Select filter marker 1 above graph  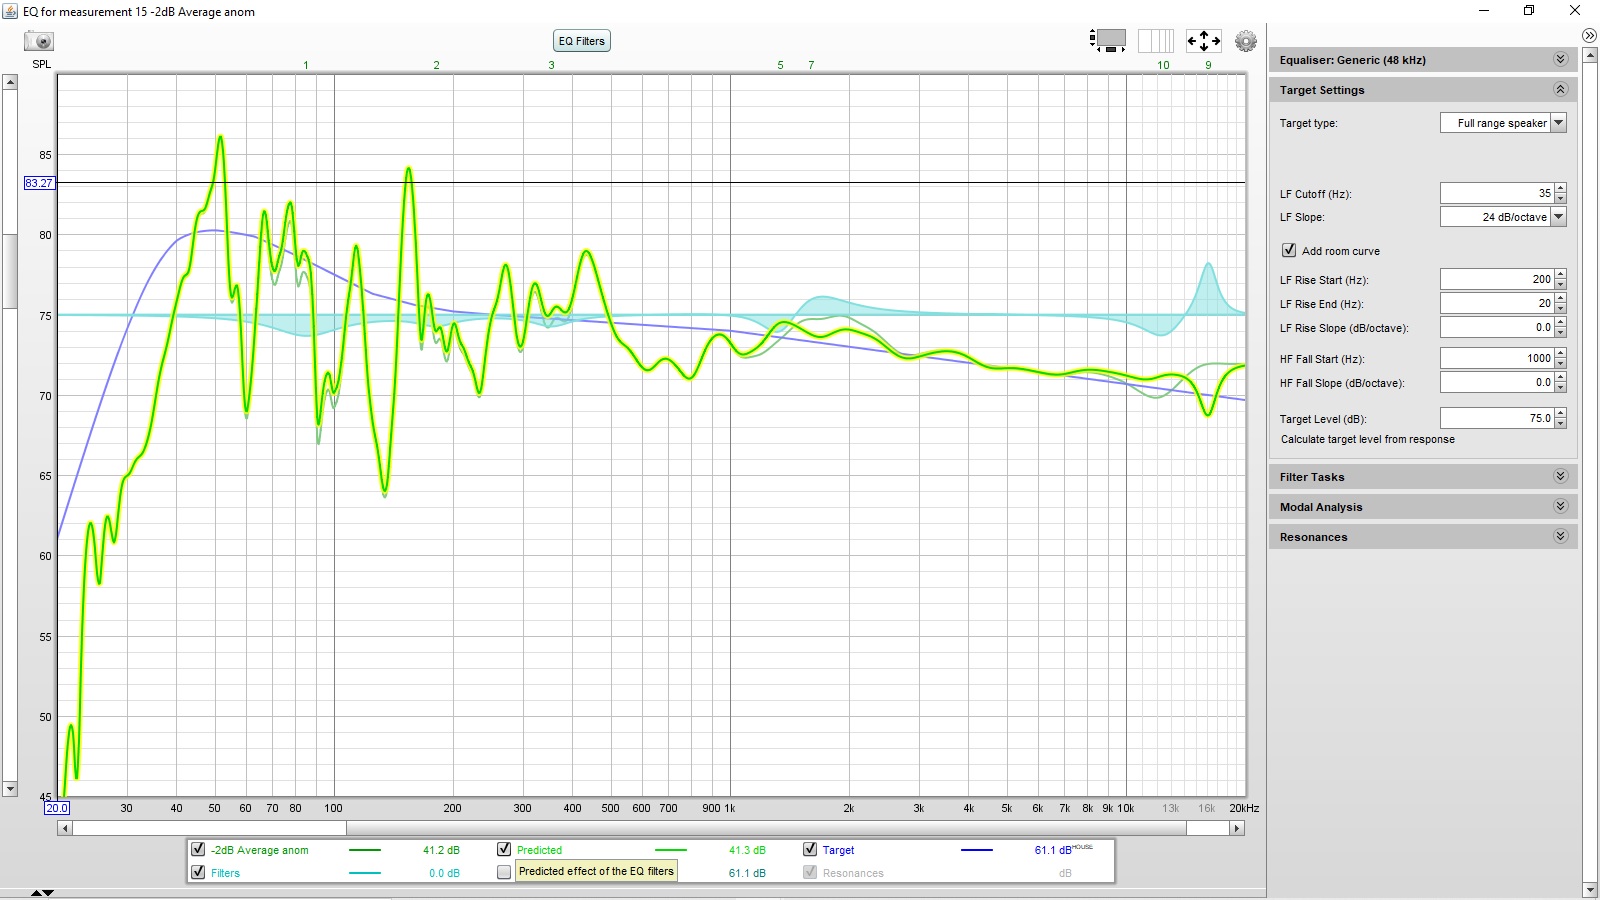click(x=306, y=65)
